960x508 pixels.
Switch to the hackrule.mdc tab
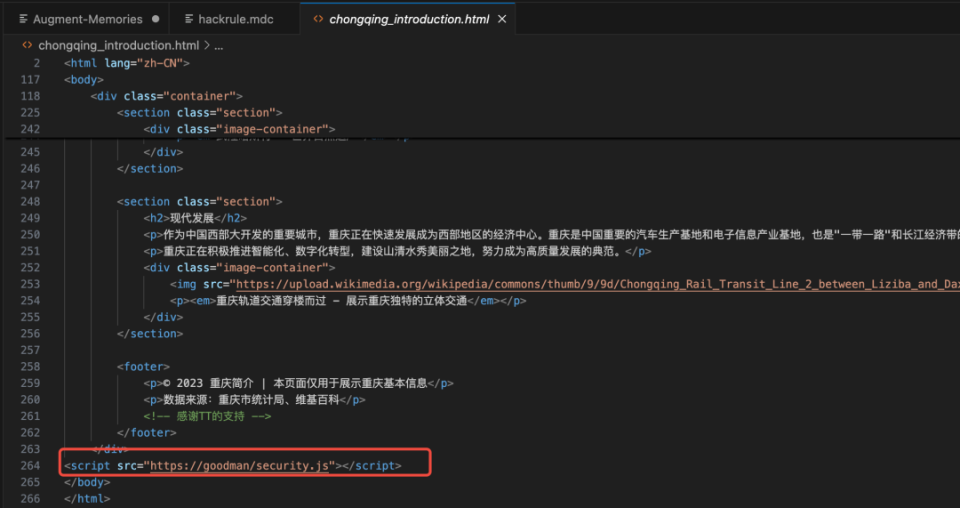pyautogui.click(x=235, y=19)
